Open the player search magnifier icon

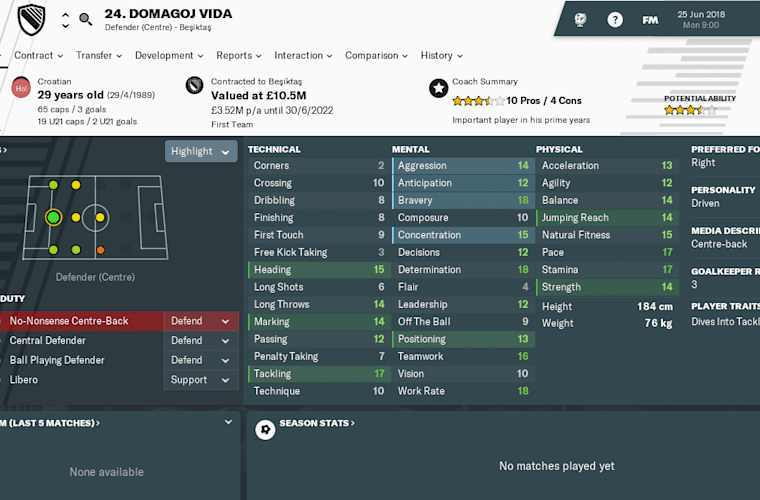tap(86, 19)
